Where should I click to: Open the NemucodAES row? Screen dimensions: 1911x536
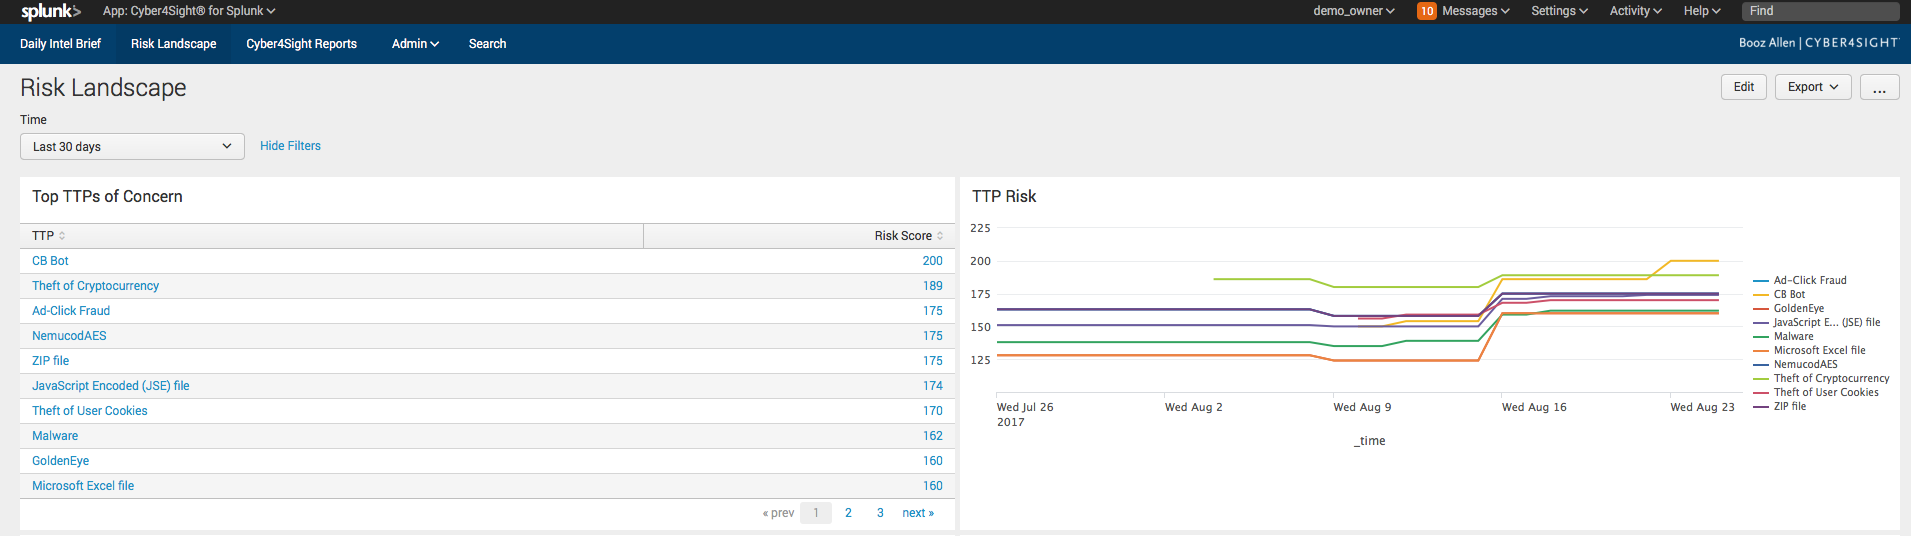(x=69, y=336)
